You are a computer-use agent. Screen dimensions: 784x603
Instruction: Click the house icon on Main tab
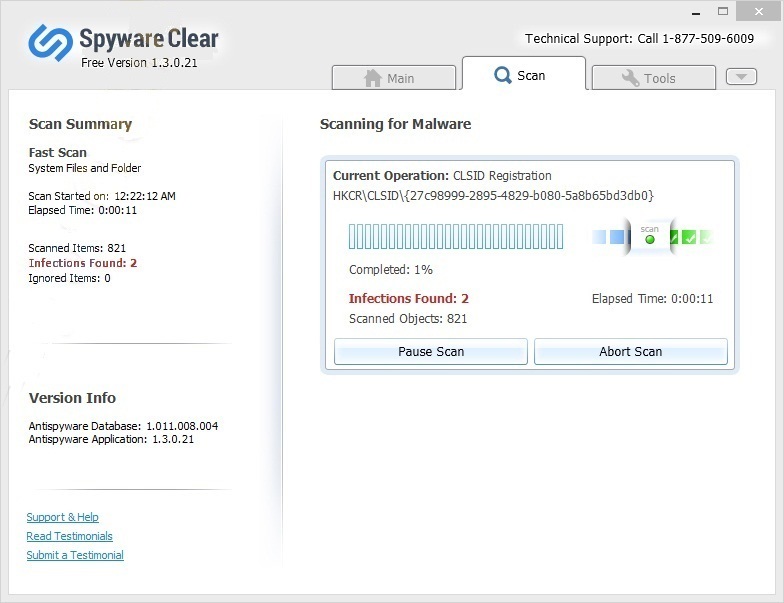pyautogui.click(x=372, y=78)
